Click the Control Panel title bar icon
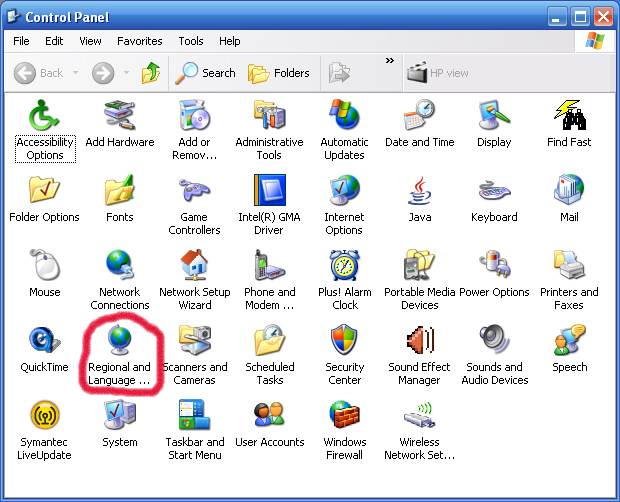 click(13, 16)
